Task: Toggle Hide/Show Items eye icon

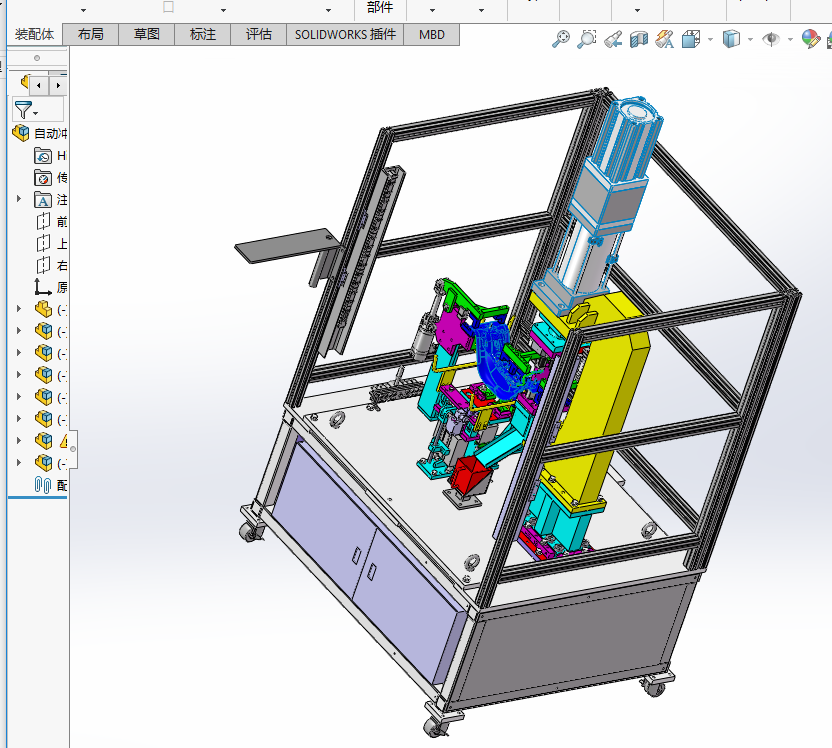Action: [x=771, y=39]
